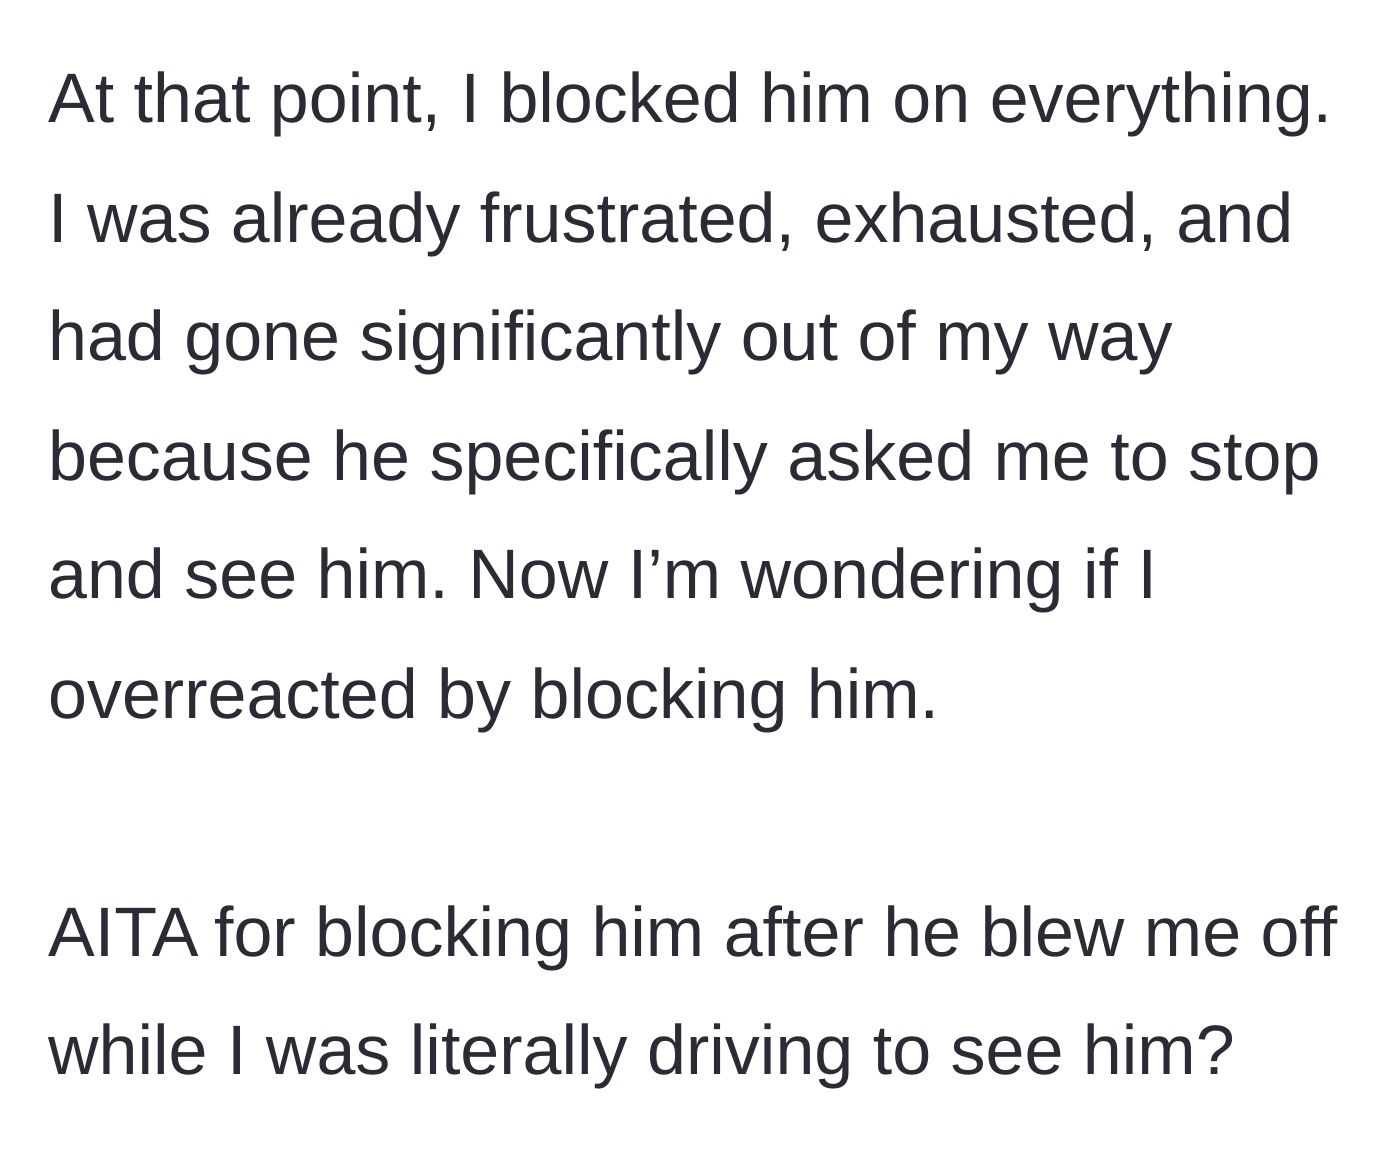Click the word "exhausted" in the text
The image size is (1400, 1168).
[x=976, y=218]
